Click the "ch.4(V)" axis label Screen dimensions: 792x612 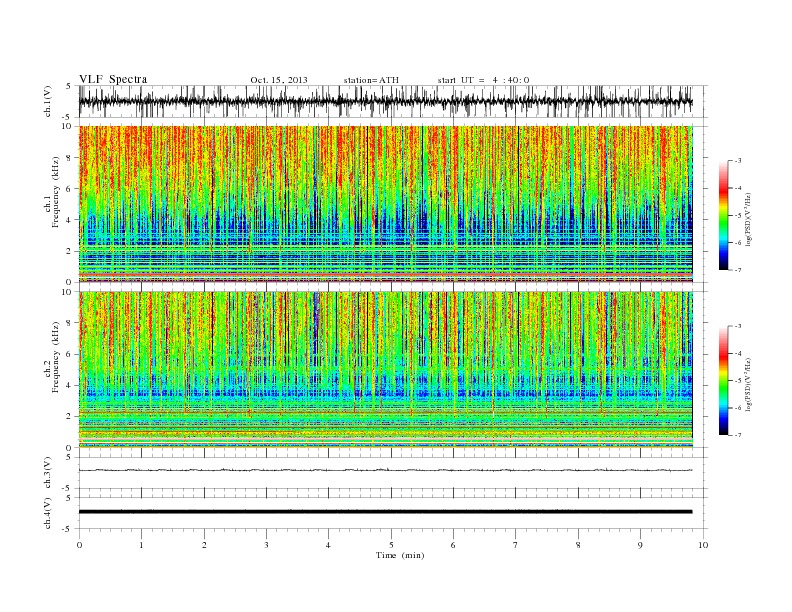48,513
